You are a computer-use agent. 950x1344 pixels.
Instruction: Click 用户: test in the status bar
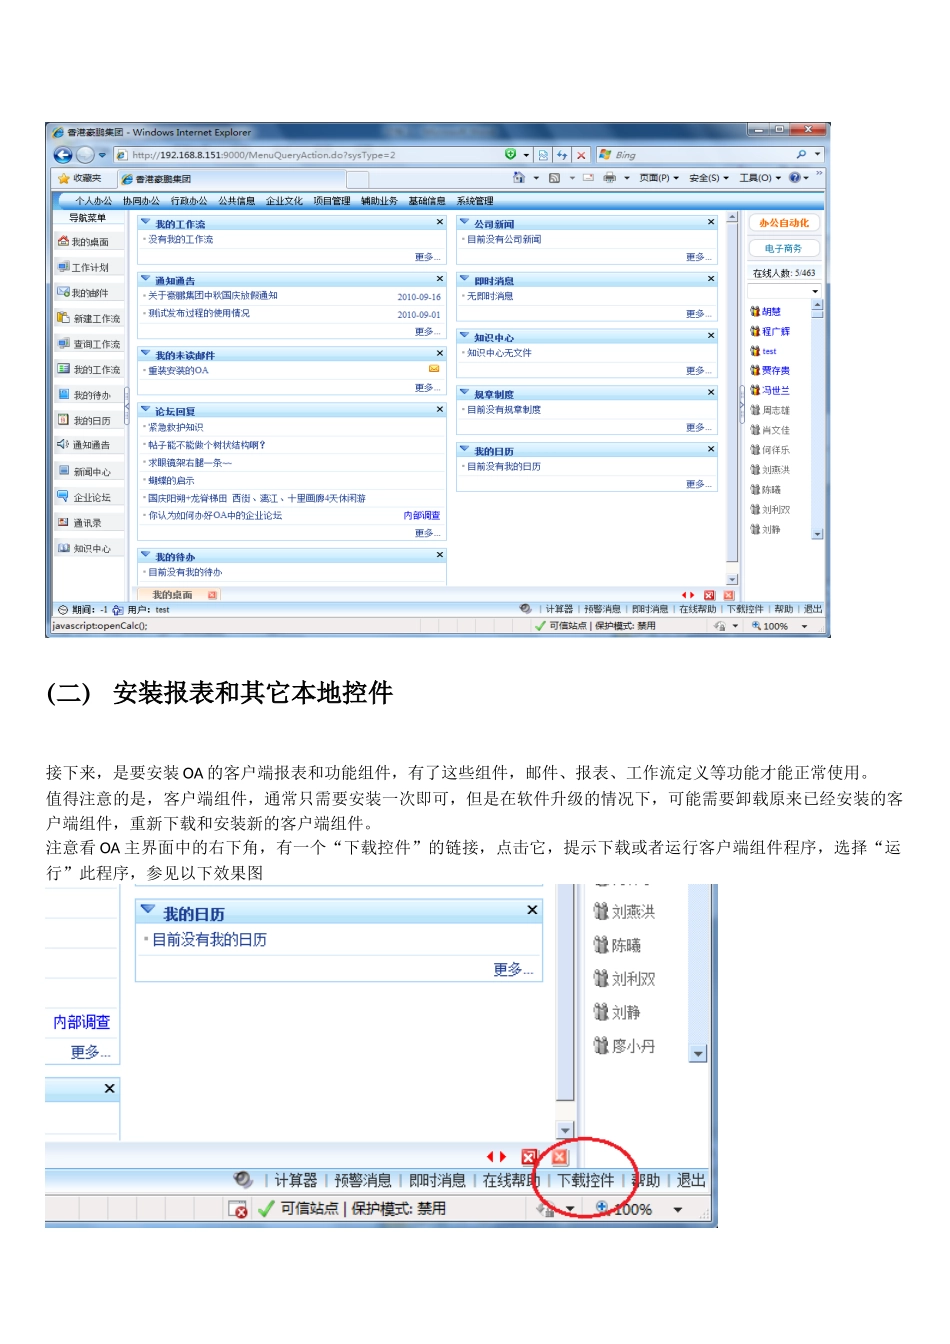click(x=149, y=609)
